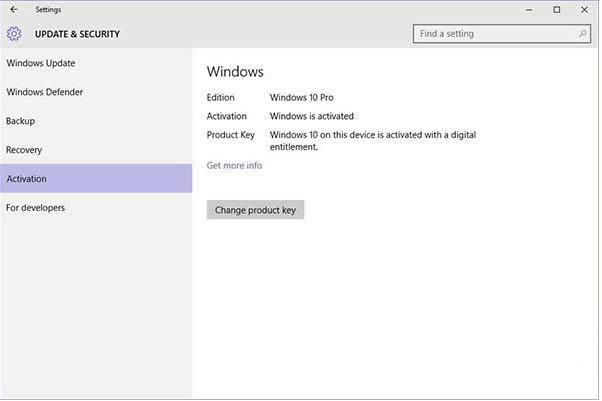The width and height of the screenshot is (602, 401).
Task: Open the For developers page
Action: tap(36, 208)
